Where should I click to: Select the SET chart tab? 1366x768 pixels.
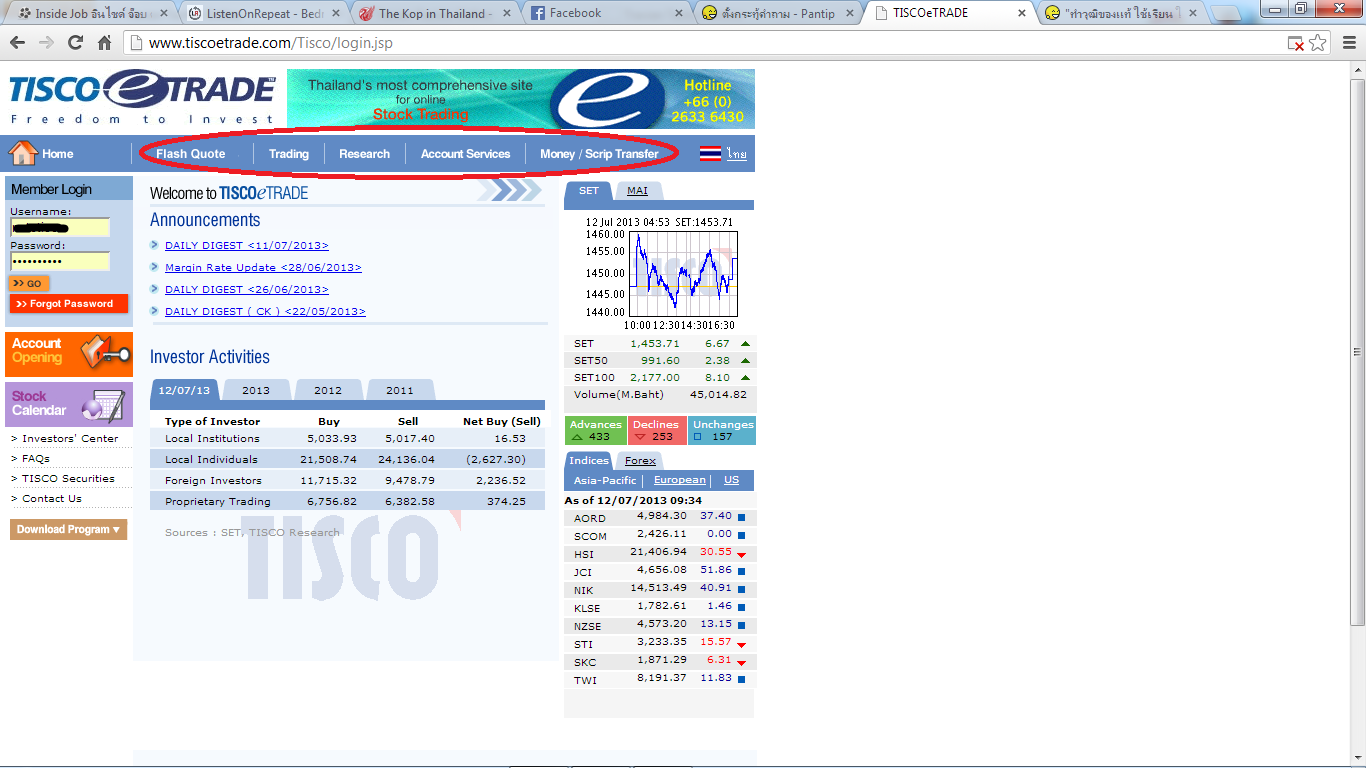589,191
